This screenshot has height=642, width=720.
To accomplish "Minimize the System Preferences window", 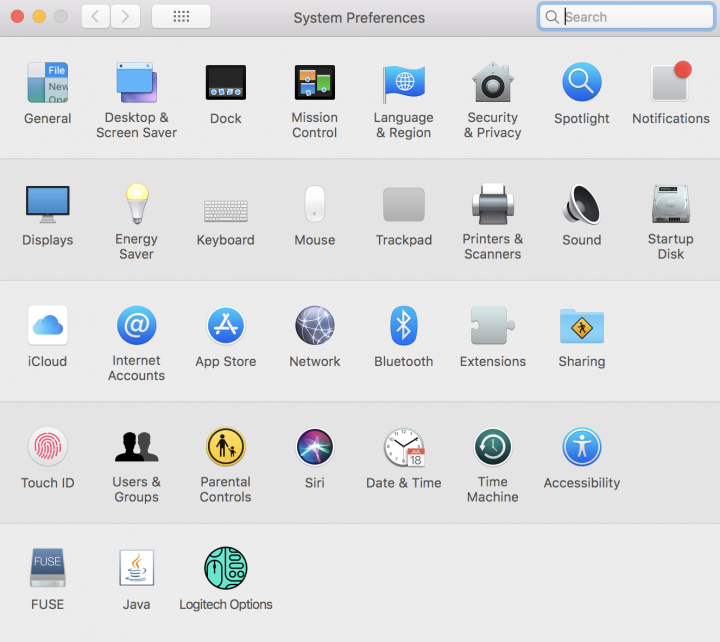I will (39, 17).
